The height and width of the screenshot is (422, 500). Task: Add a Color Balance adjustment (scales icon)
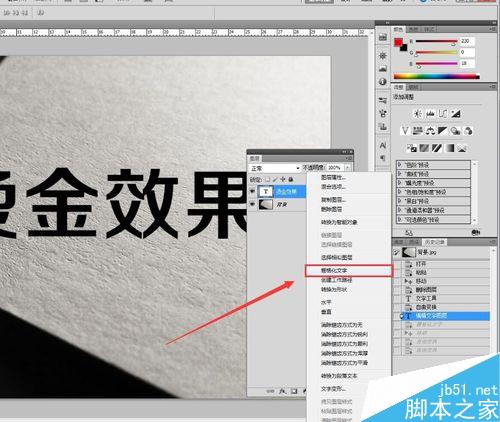click(x=430, y=131)
